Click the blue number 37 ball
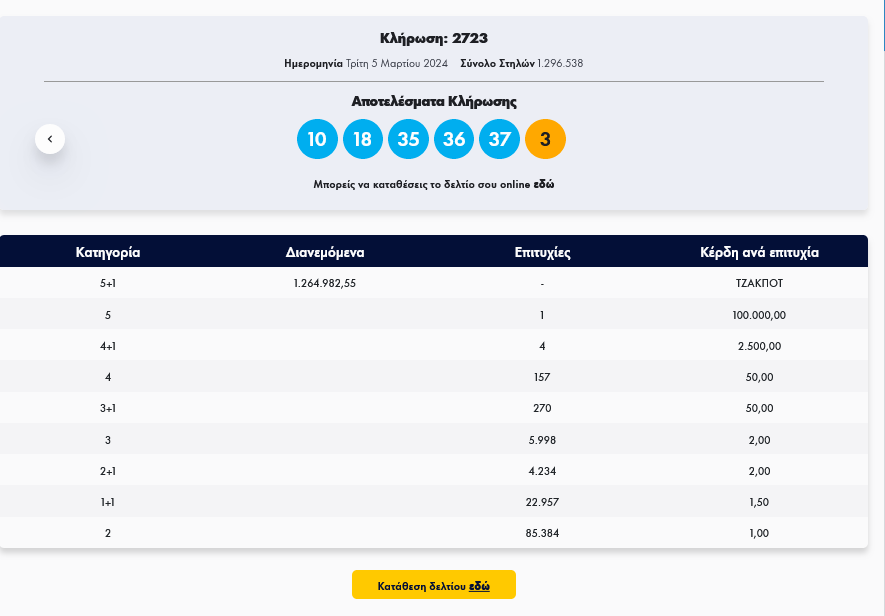This screenshot has width=885, height=616. coord(500,139)
